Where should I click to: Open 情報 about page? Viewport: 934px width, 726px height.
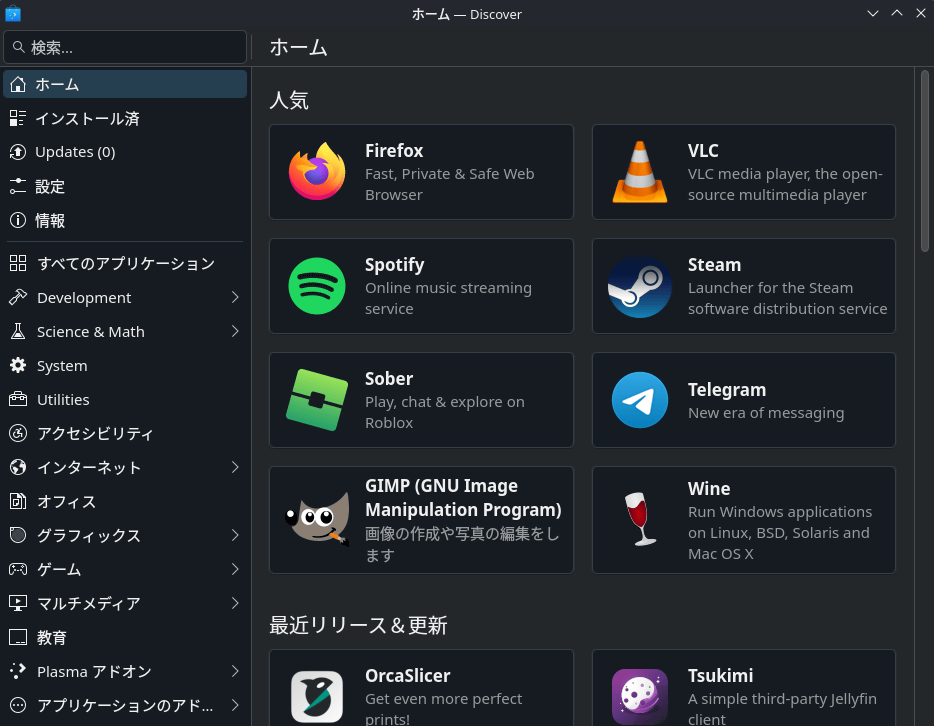125,220
